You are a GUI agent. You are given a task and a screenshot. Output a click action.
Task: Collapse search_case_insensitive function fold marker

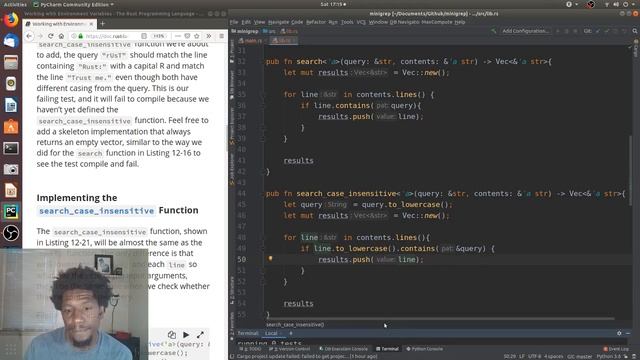point(263,193)
